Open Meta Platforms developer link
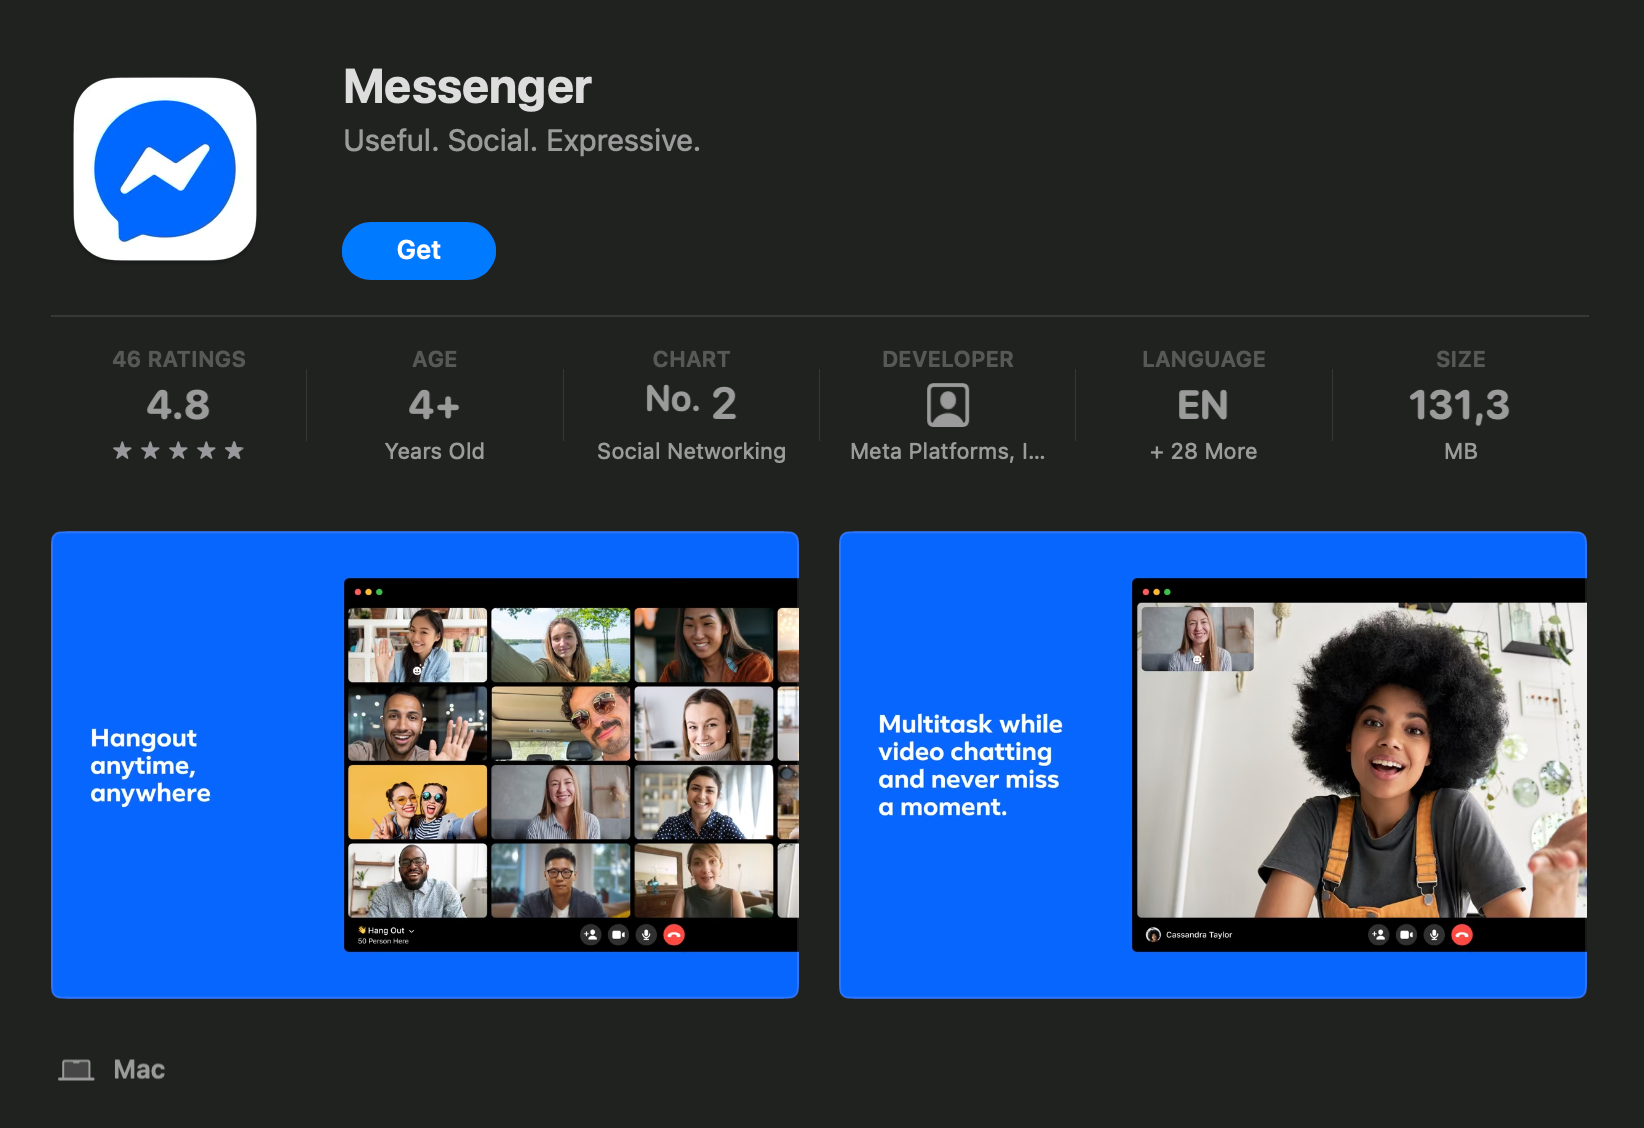 point(947,452)
